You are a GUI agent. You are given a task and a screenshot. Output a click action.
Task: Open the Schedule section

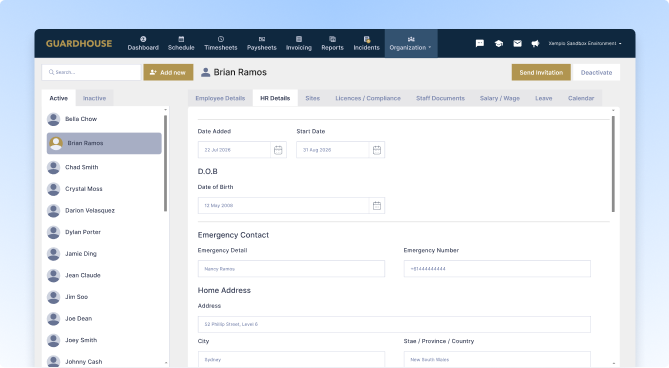[x=181, y=43]
